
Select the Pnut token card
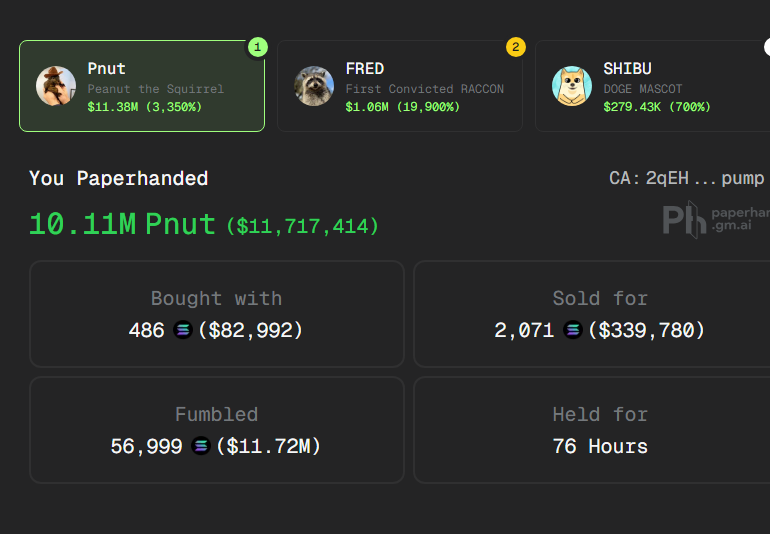(142, 86)
